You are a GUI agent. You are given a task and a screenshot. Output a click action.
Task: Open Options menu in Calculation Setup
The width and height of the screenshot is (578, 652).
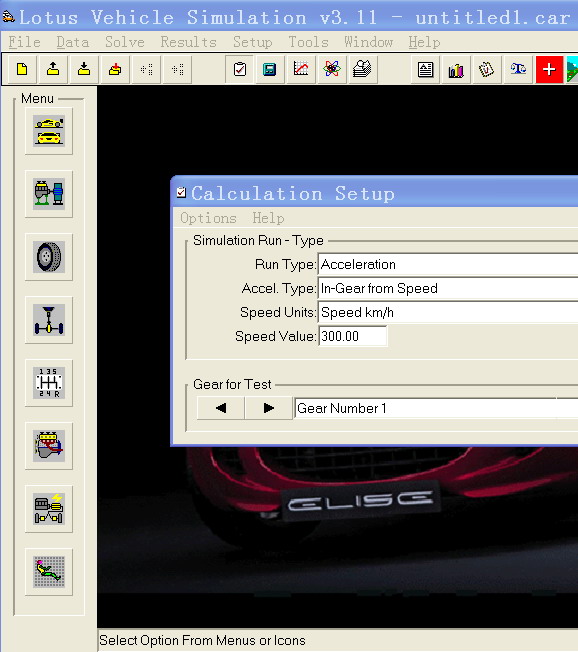(x=208, y=218)
